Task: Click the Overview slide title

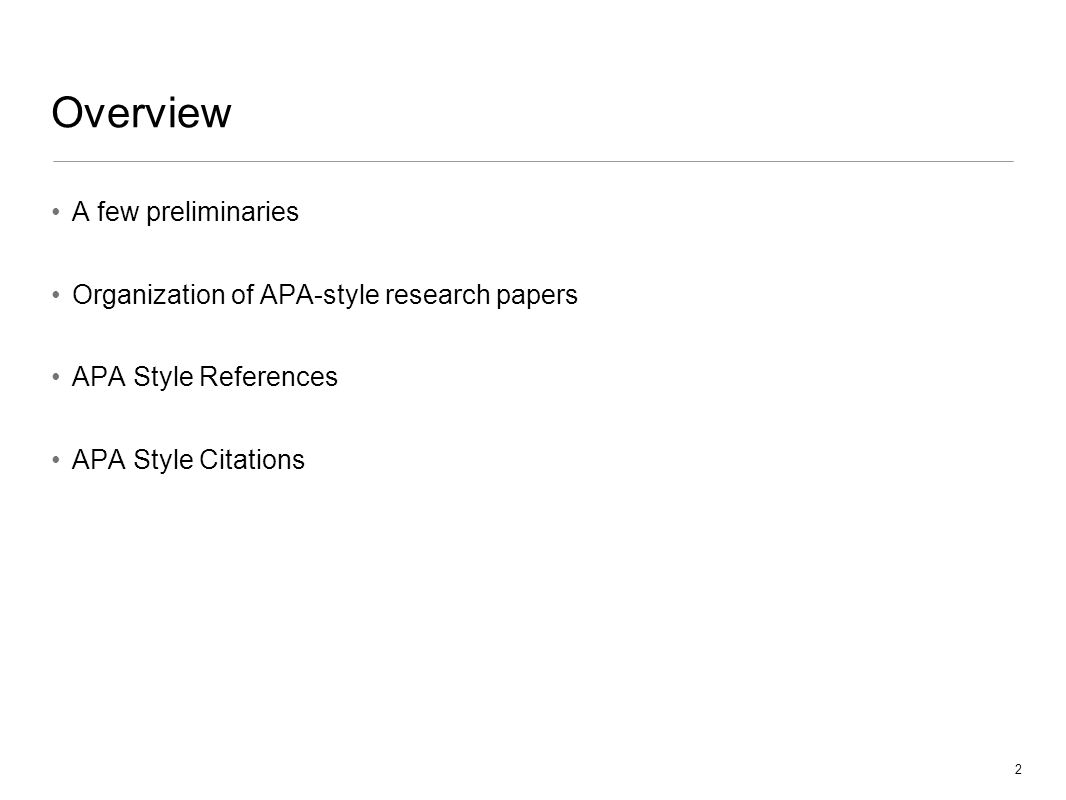Action: 141,112
